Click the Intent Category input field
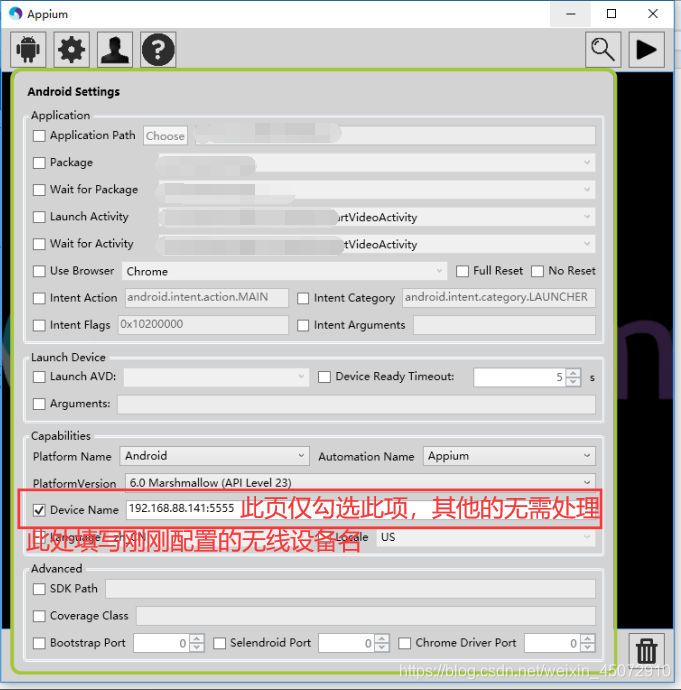The height and width of the screenshot is (690, 681). 499,298
